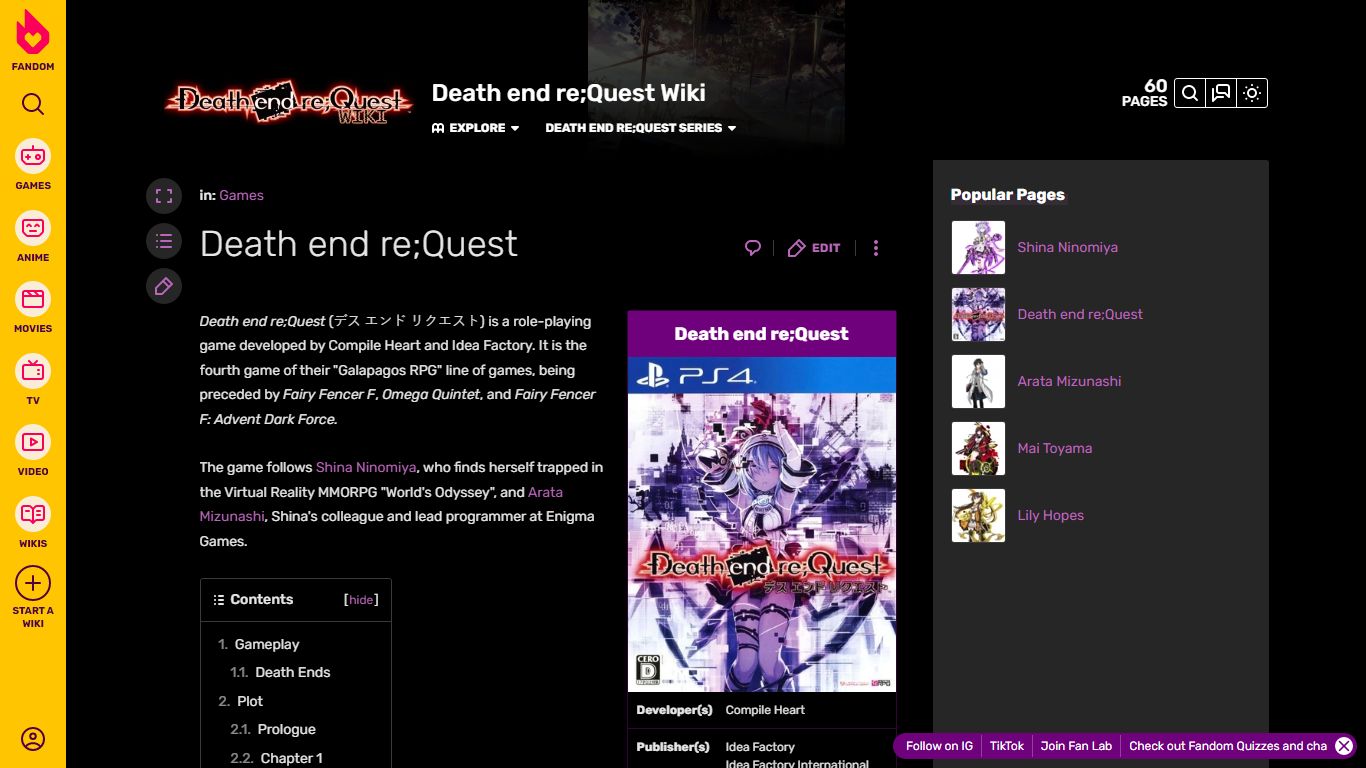Viewport: 1366px width, 768px height.
Task: Open the Movies category icon
Action: 33,299
